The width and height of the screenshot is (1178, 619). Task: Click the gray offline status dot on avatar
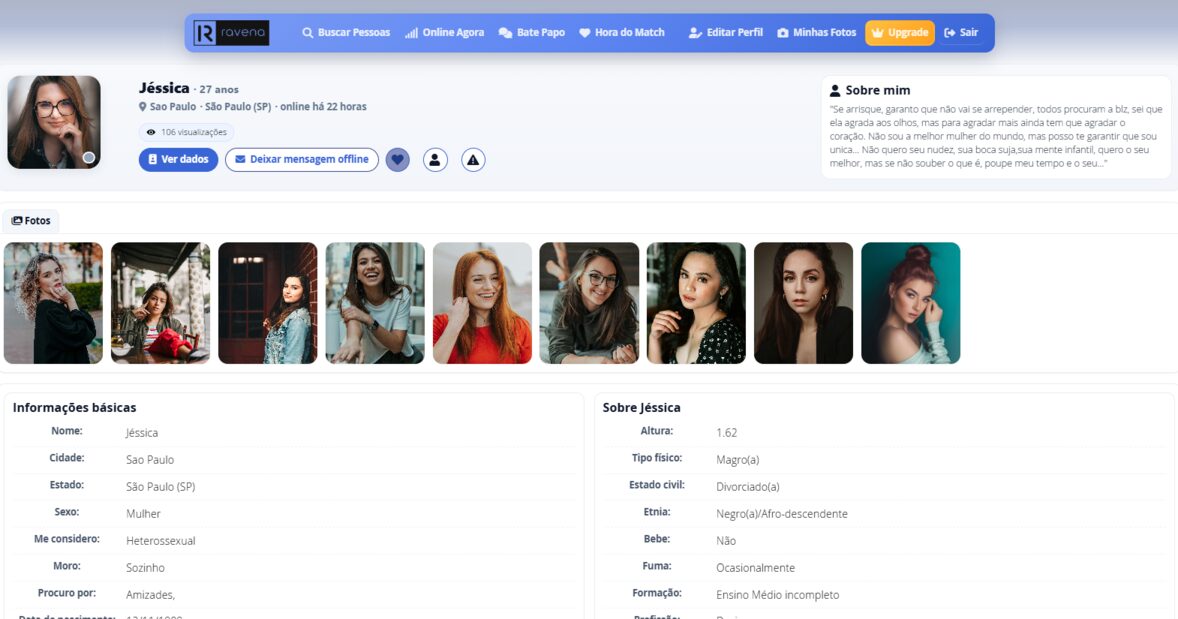click(89, 158)
